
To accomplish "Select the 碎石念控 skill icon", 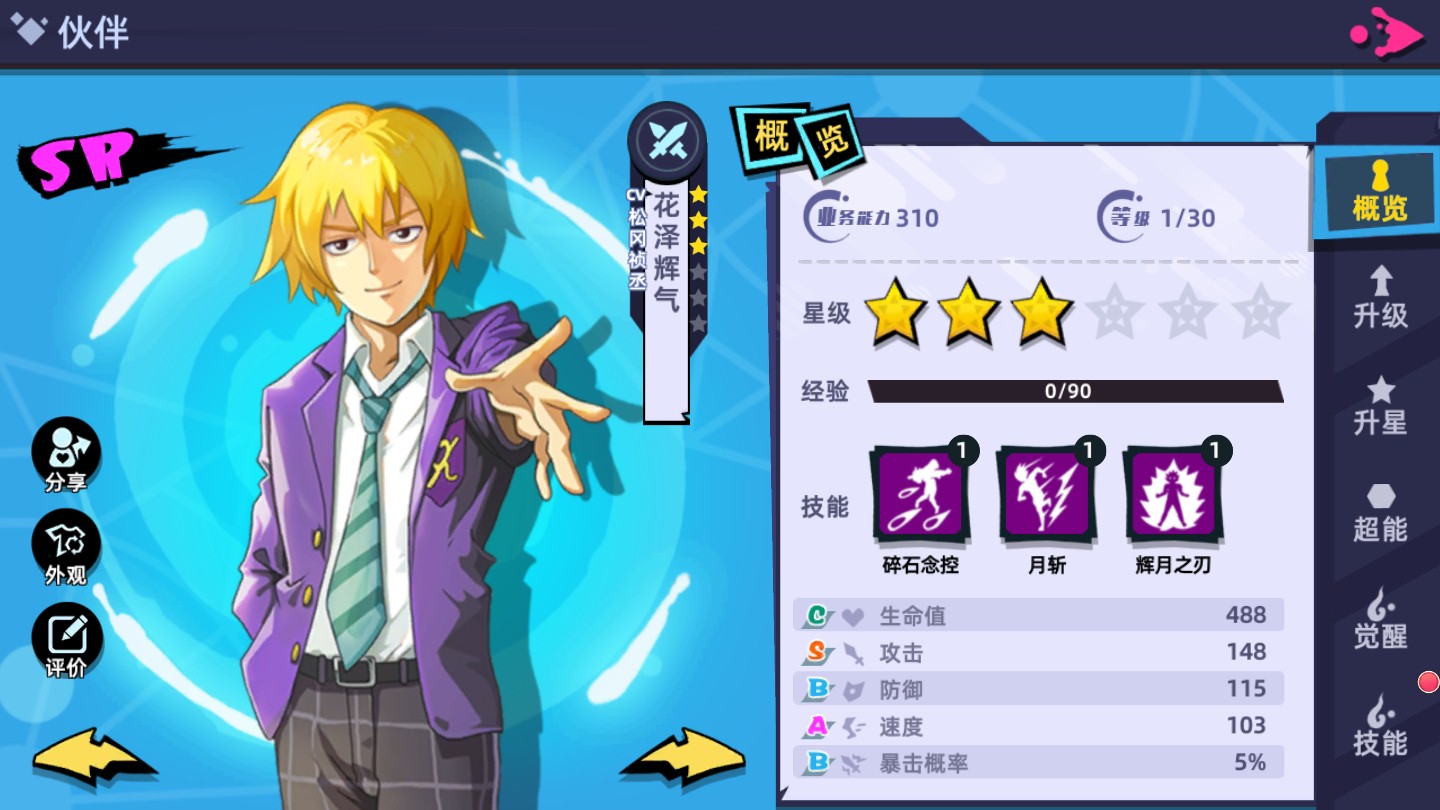I will (921, 493).
